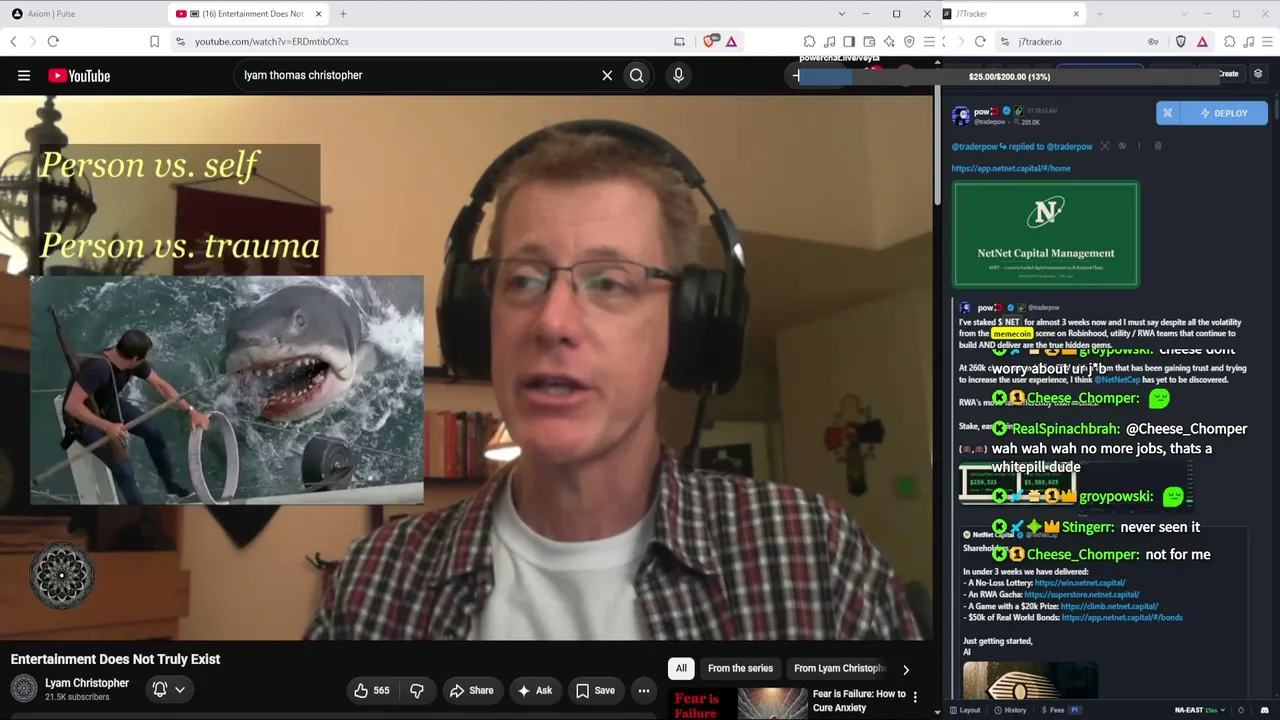Open options for Fear is Failure video
The width and height of the screenshot is (1280, 720).
click(x=915, y=696)
